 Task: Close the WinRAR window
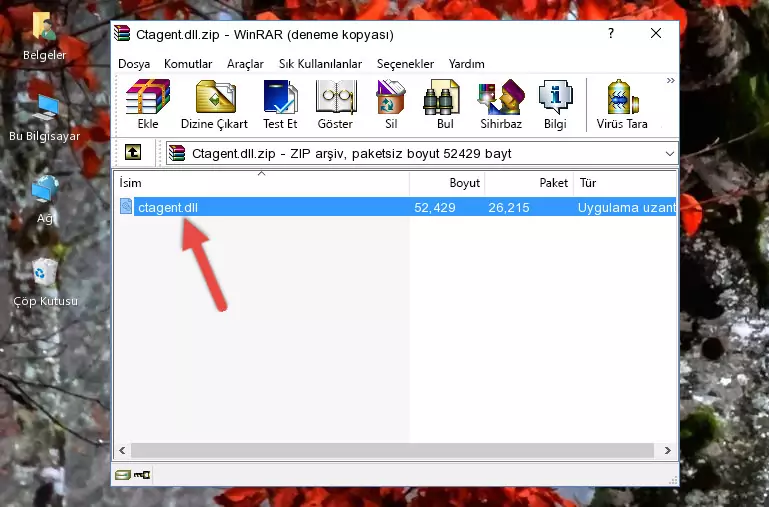[656, 33]
